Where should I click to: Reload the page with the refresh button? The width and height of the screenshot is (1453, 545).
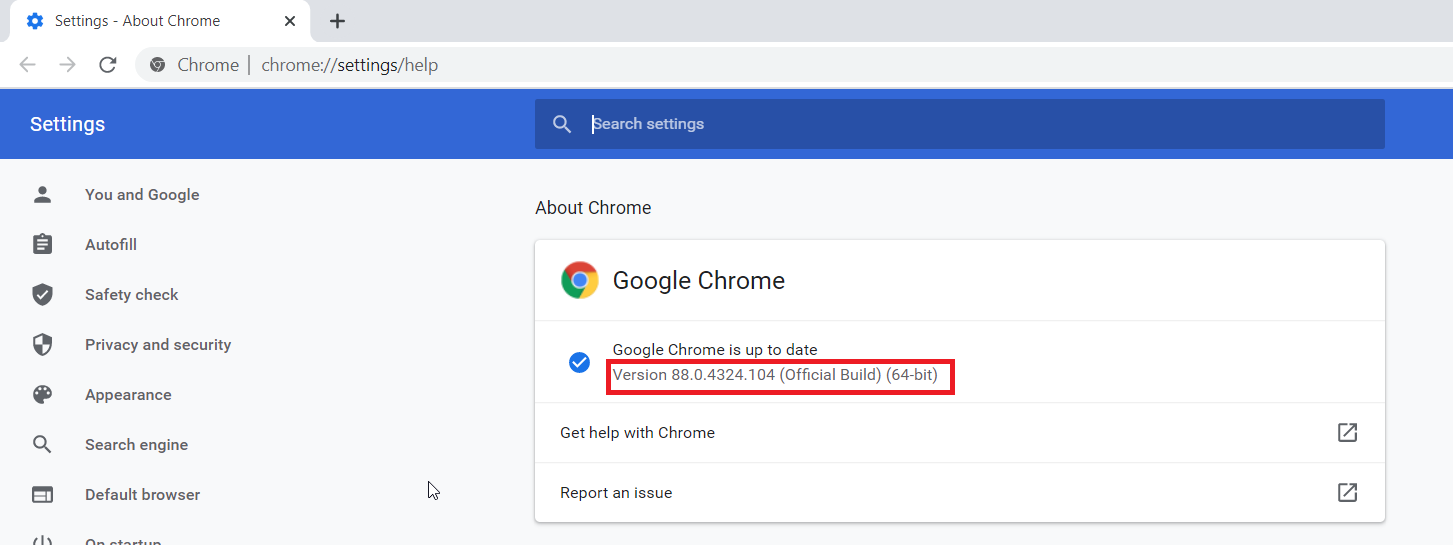108,65
